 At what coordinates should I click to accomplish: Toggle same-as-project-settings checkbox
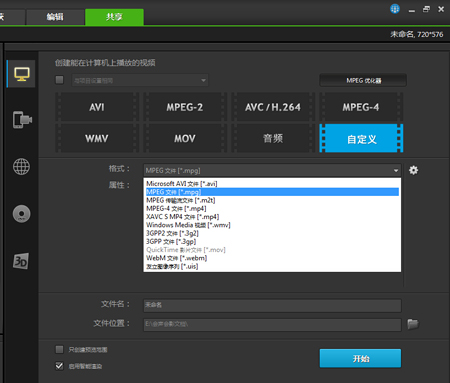tap(59, 80)
